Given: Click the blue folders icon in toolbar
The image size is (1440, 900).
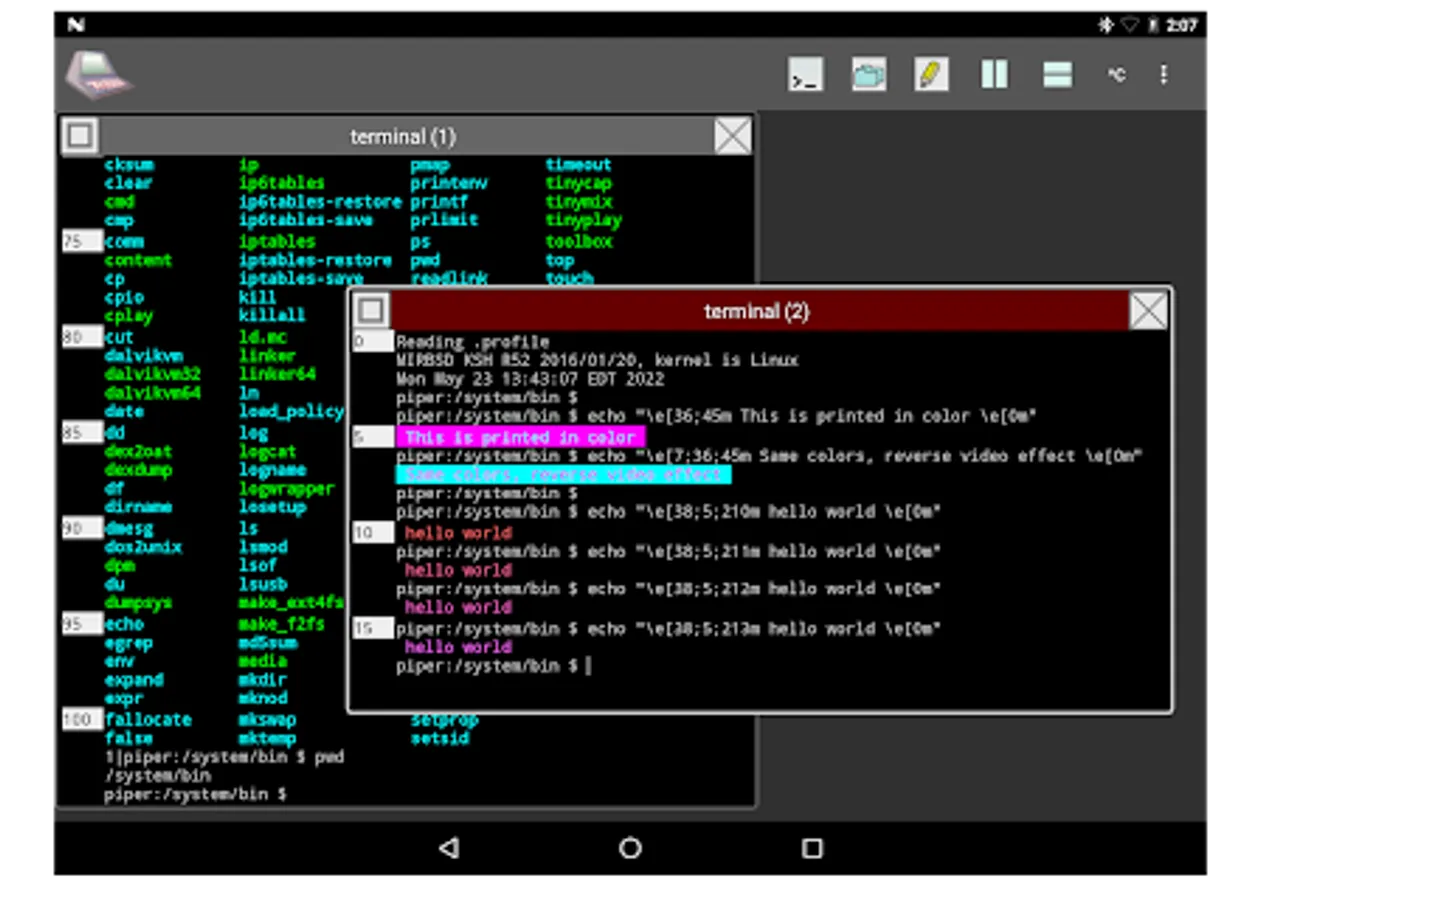Looking at the screenshot, I should (x=868, y=75).
